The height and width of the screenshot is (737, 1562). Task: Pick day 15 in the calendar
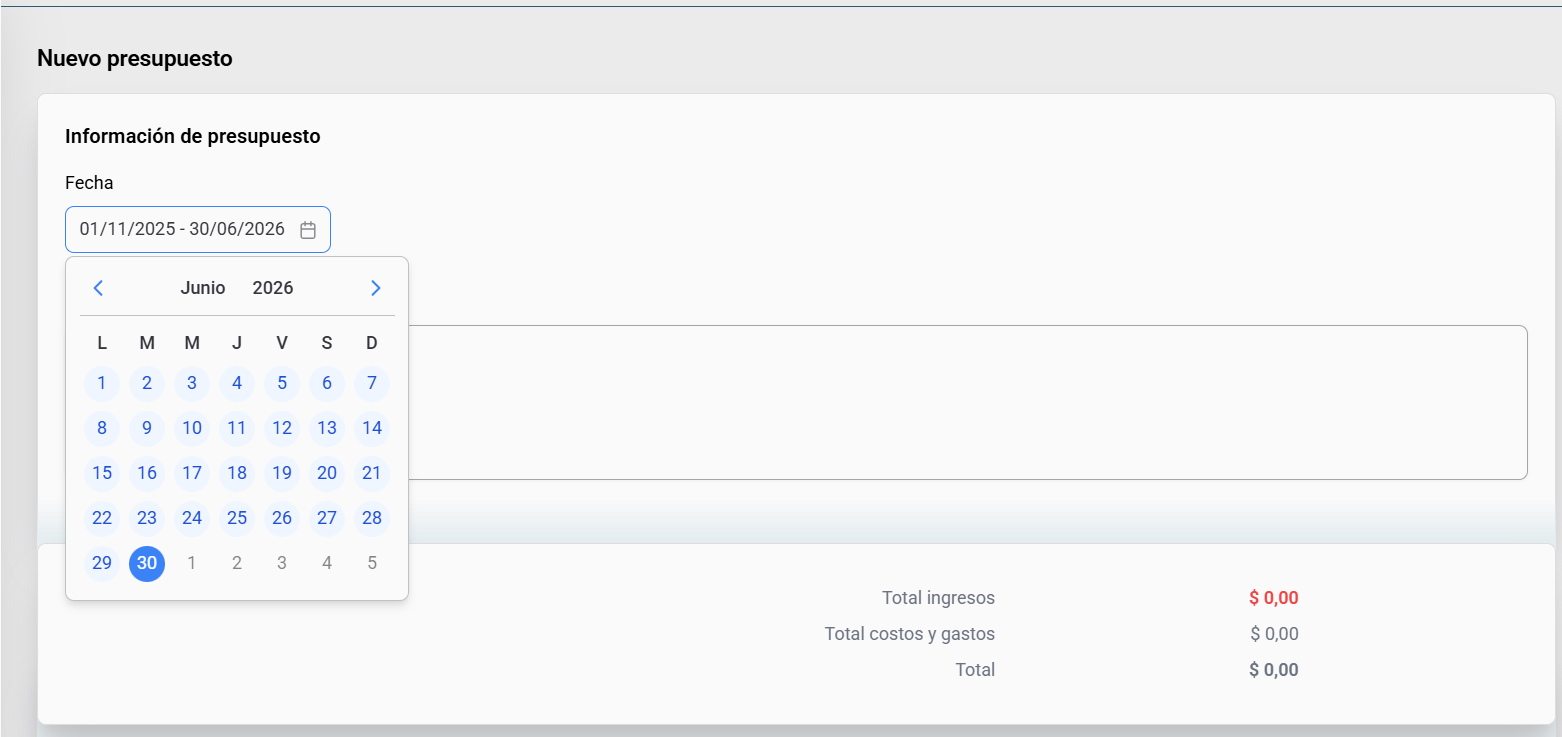click(102, 473)
